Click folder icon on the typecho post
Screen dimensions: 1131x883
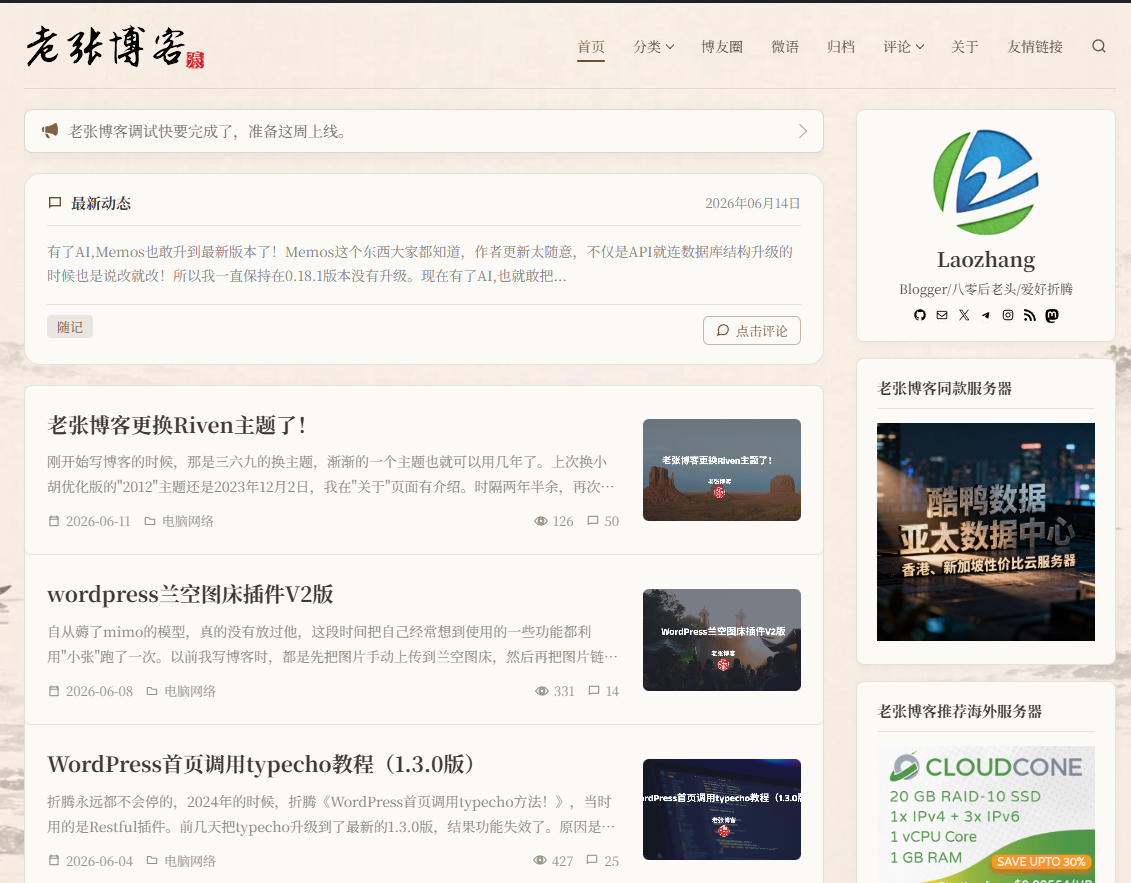point(152,860)
